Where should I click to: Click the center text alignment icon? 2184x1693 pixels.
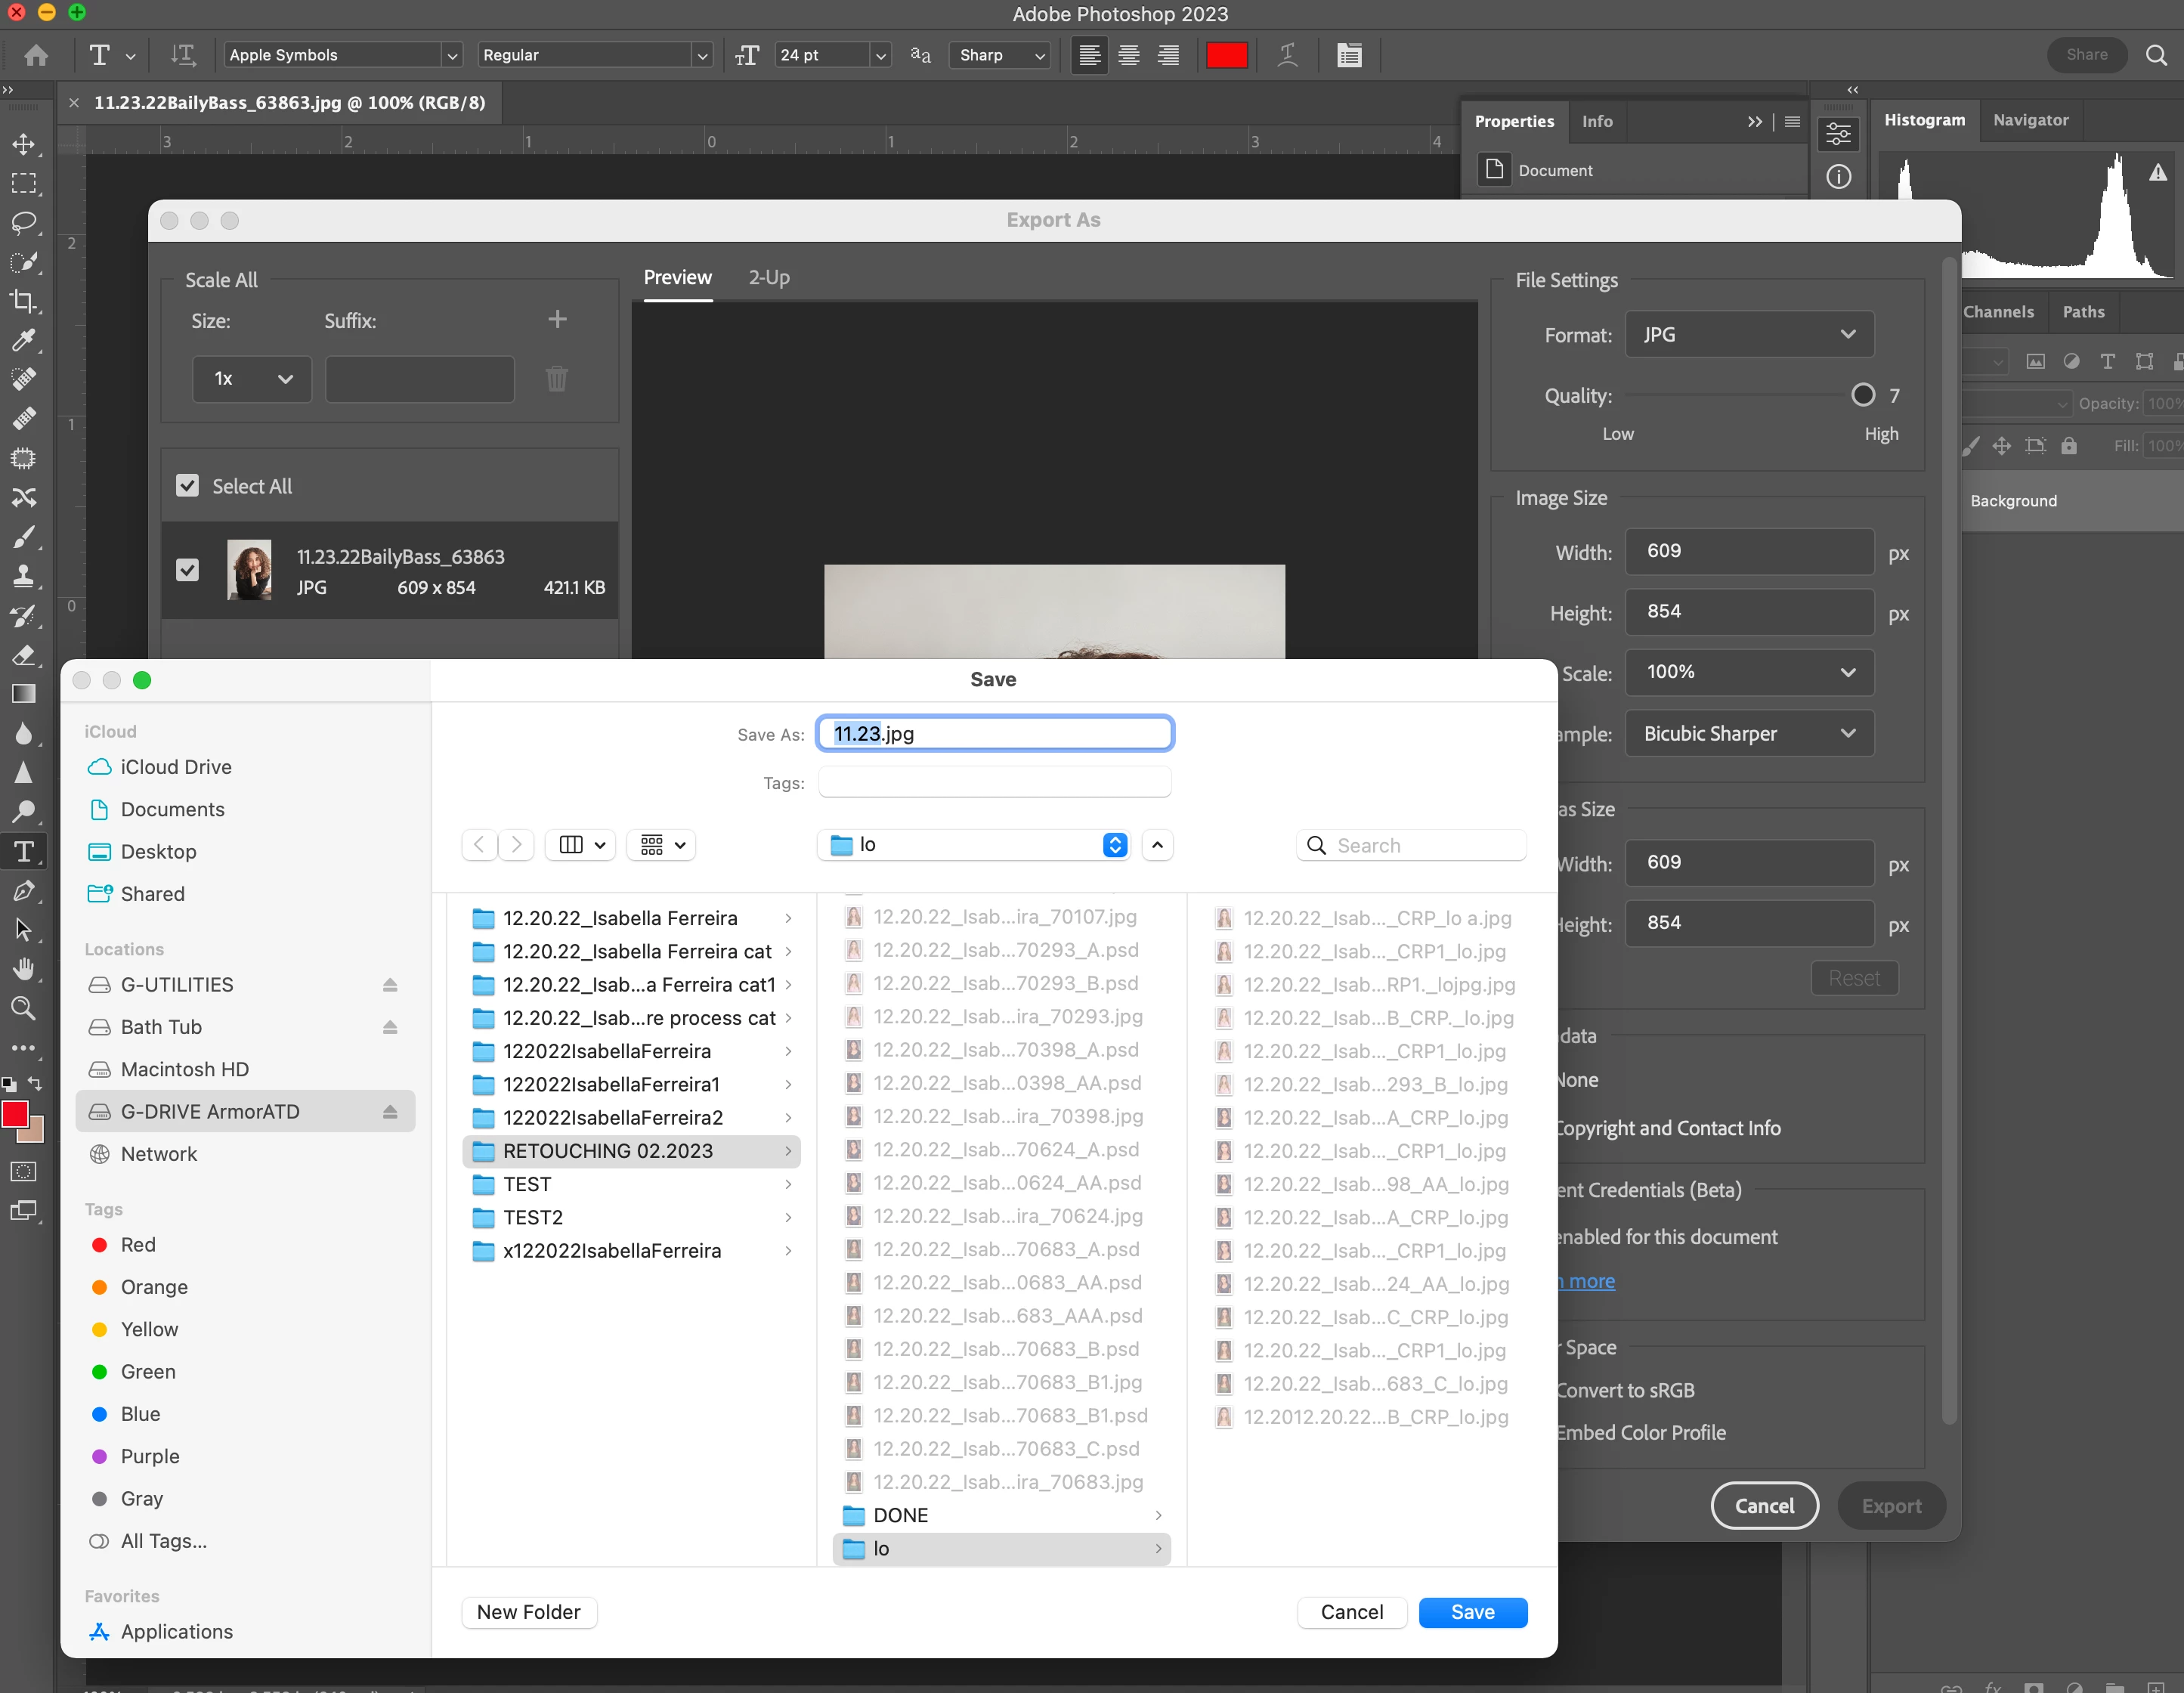coord(1129,55)
